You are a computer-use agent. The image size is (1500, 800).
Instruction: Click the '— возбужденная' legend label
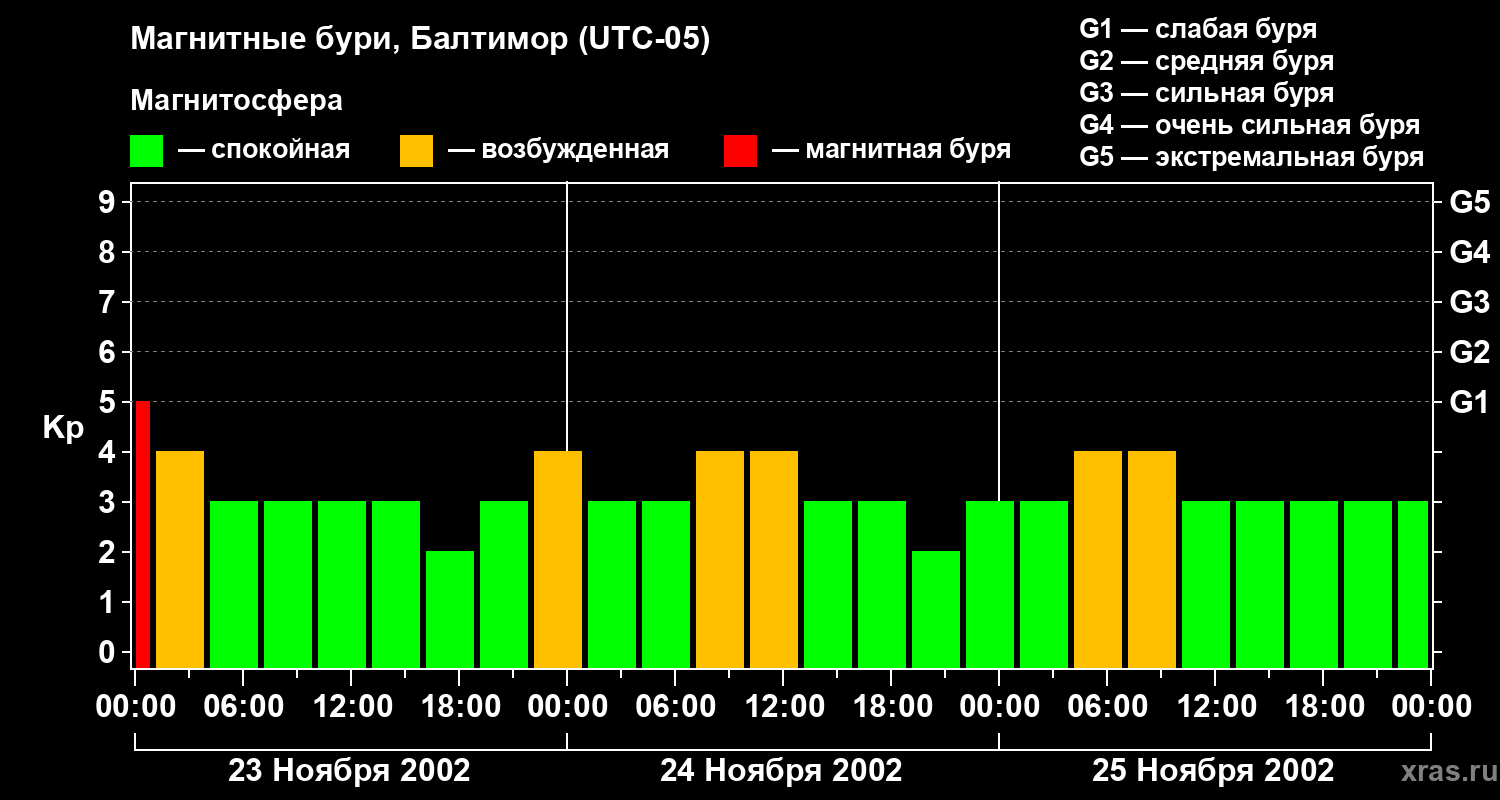pos(558,150)
